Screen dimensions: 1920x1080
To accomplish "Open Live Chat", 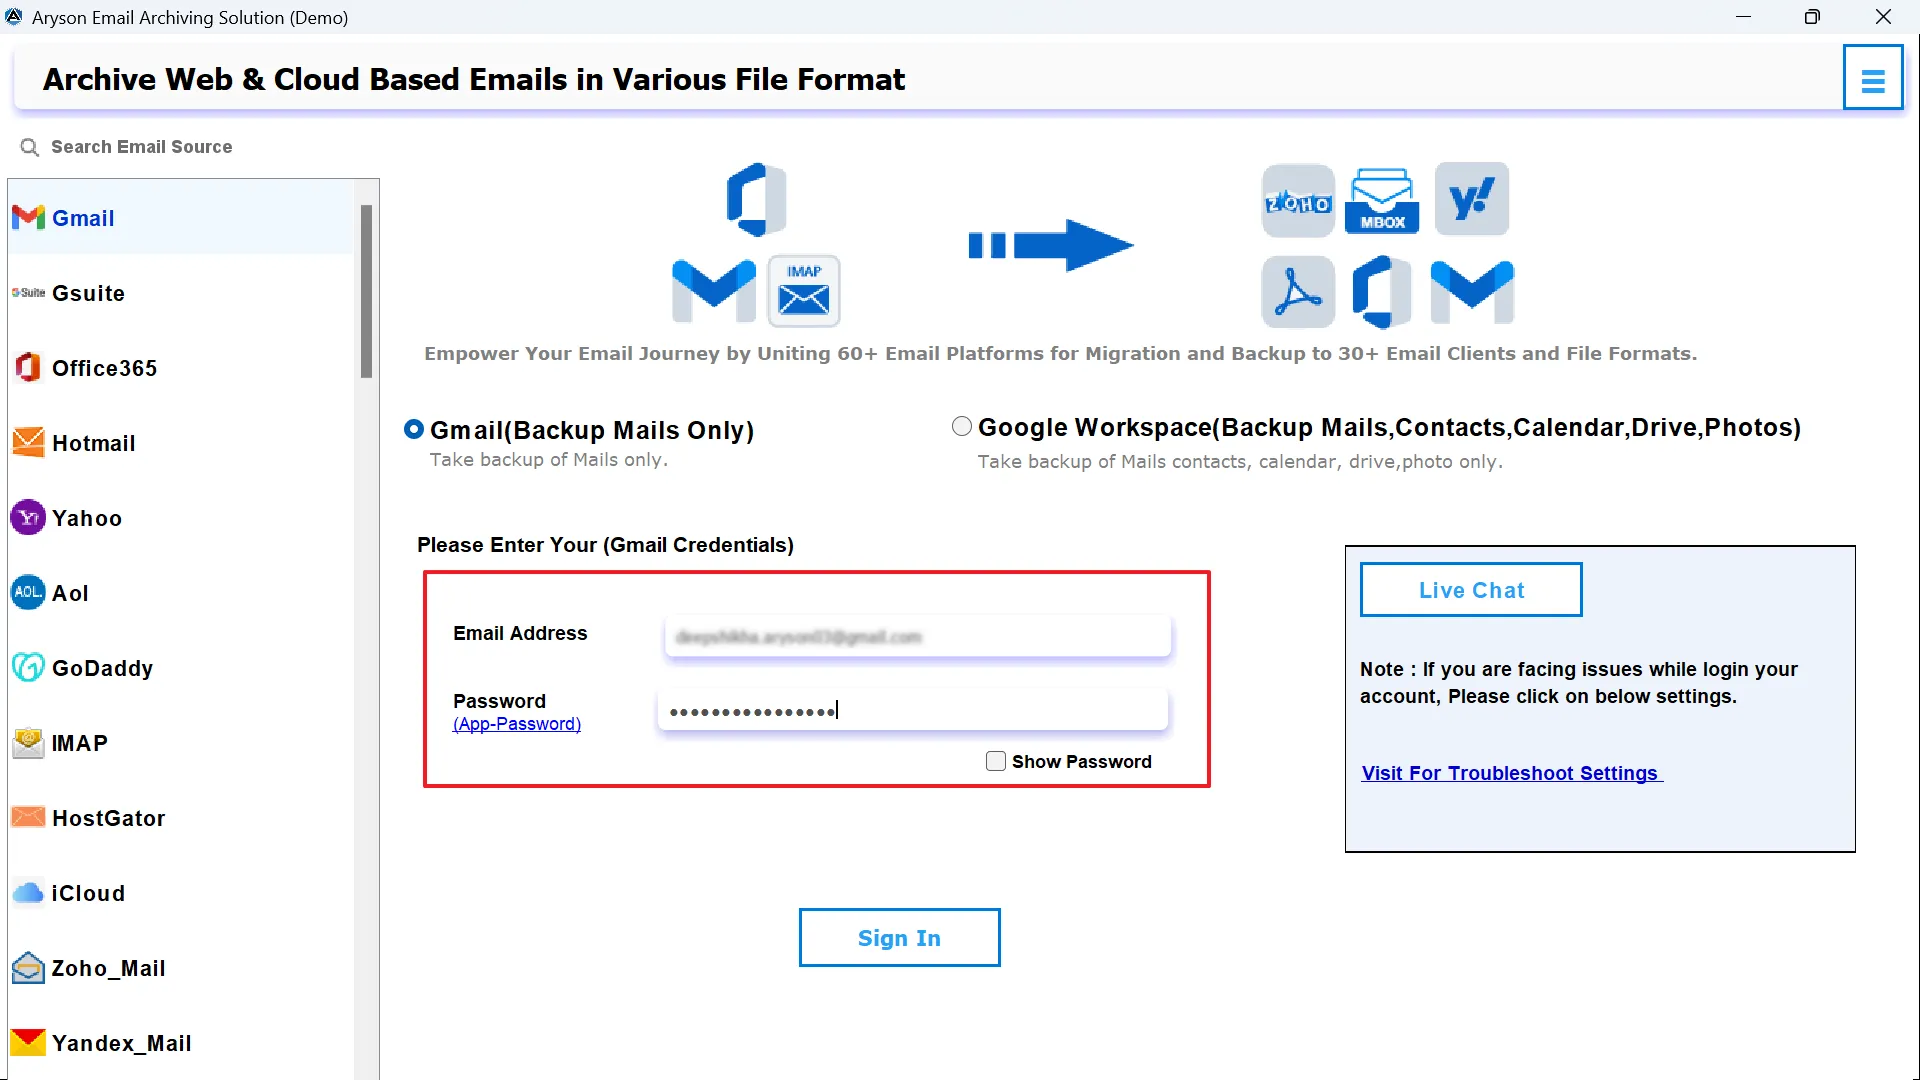I will tap(1471, 590).
